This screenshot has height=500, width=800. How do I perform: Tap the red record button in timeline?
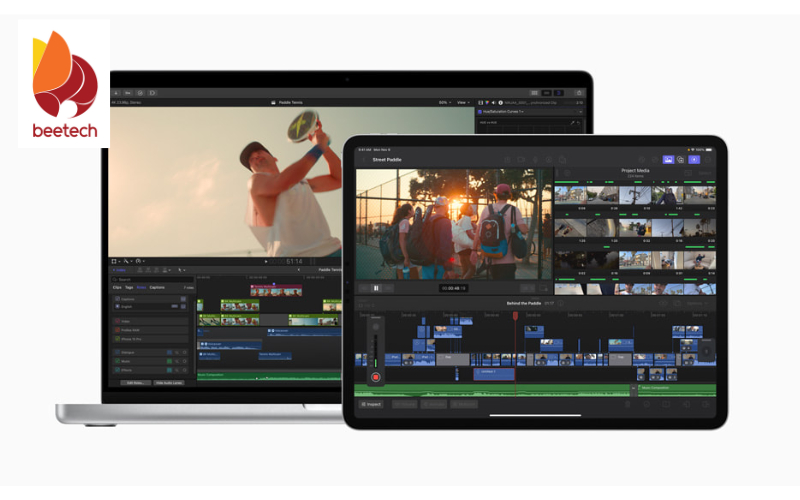pyautogui.click(x=376, y=377)
